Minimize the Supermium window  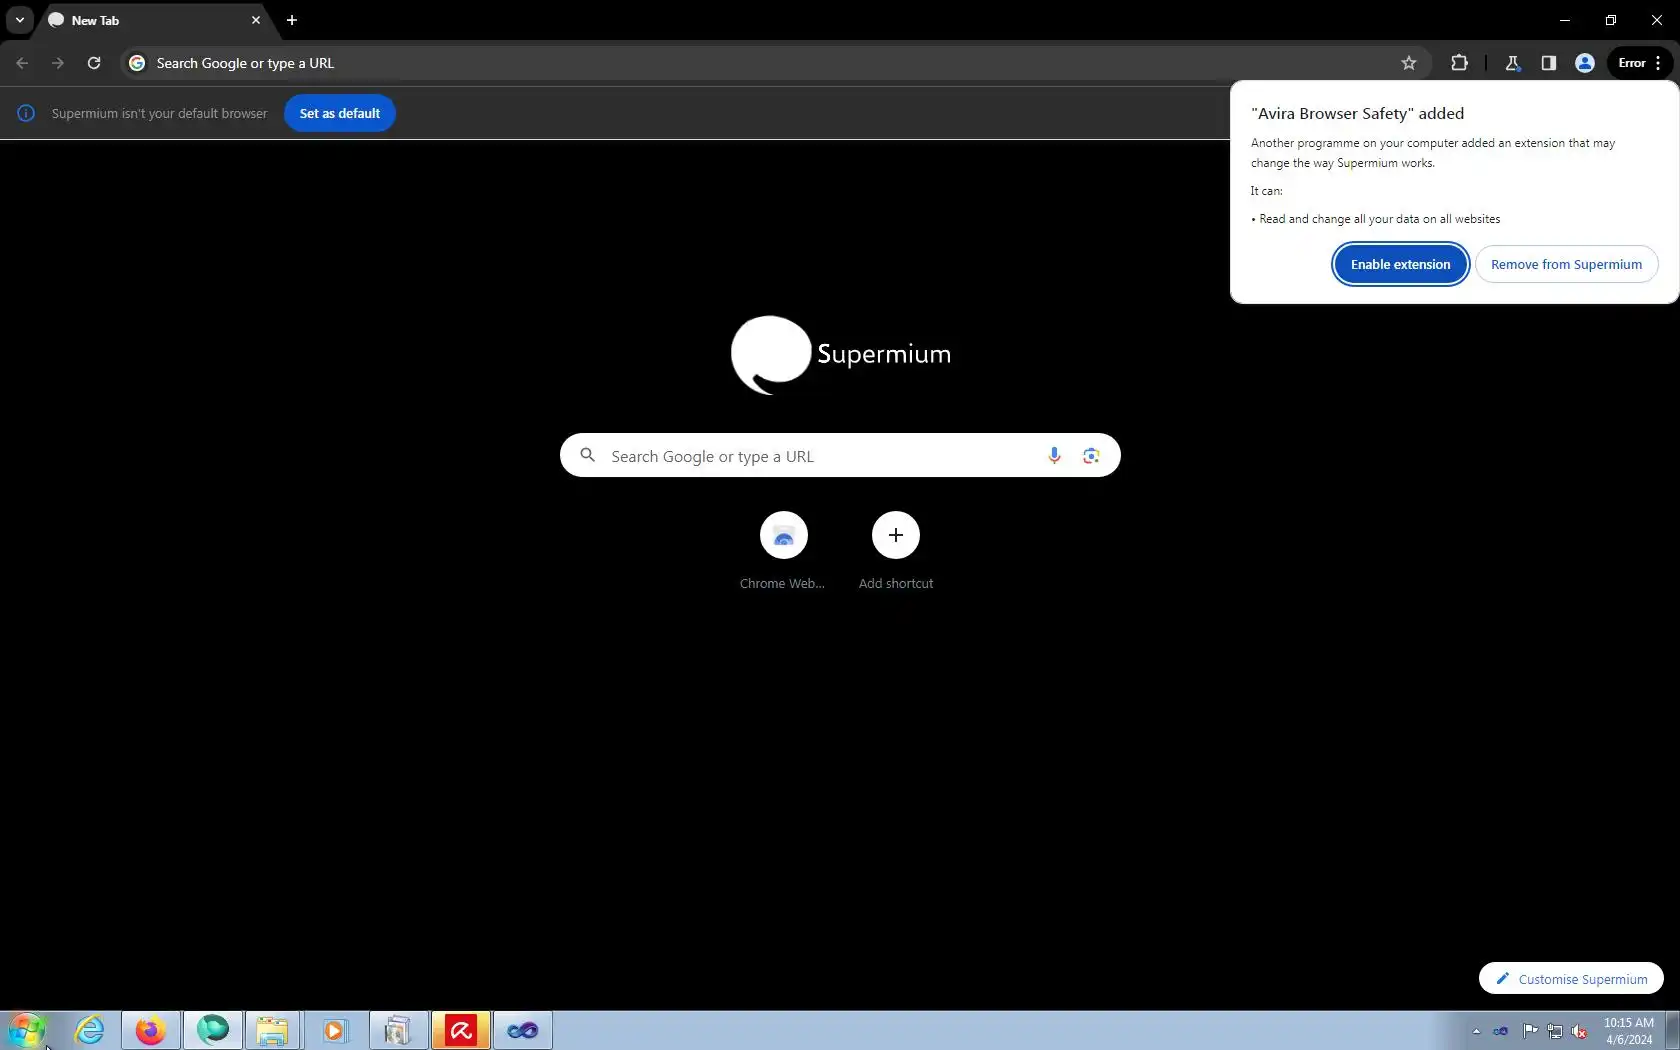1565,20
